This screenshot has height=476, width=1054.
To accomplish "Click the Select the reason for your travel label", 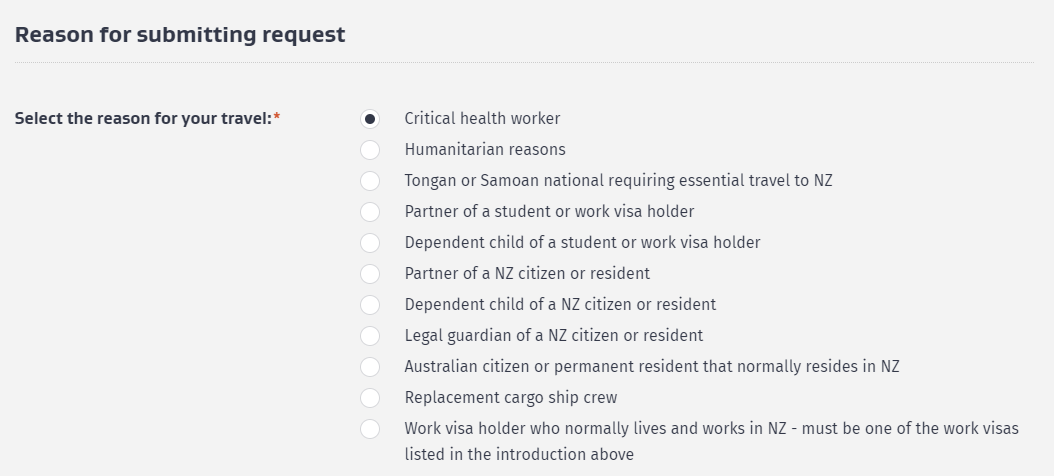I will [147, 119].
